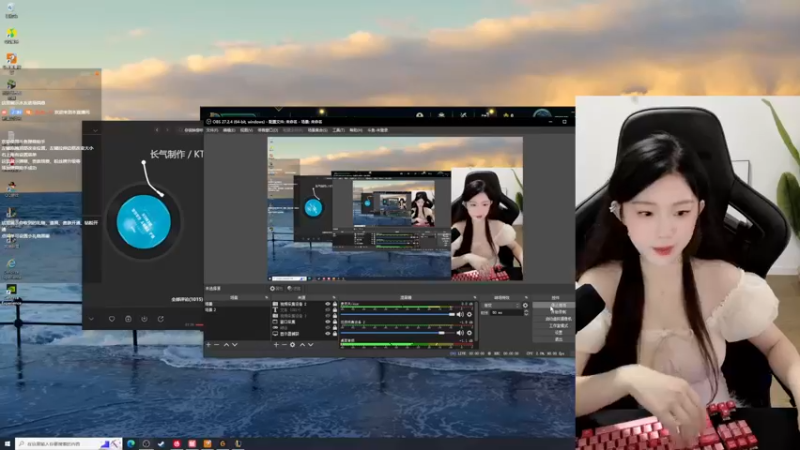
Task: Click the 退出 button in OBS
Action: (x=554, y=338)
